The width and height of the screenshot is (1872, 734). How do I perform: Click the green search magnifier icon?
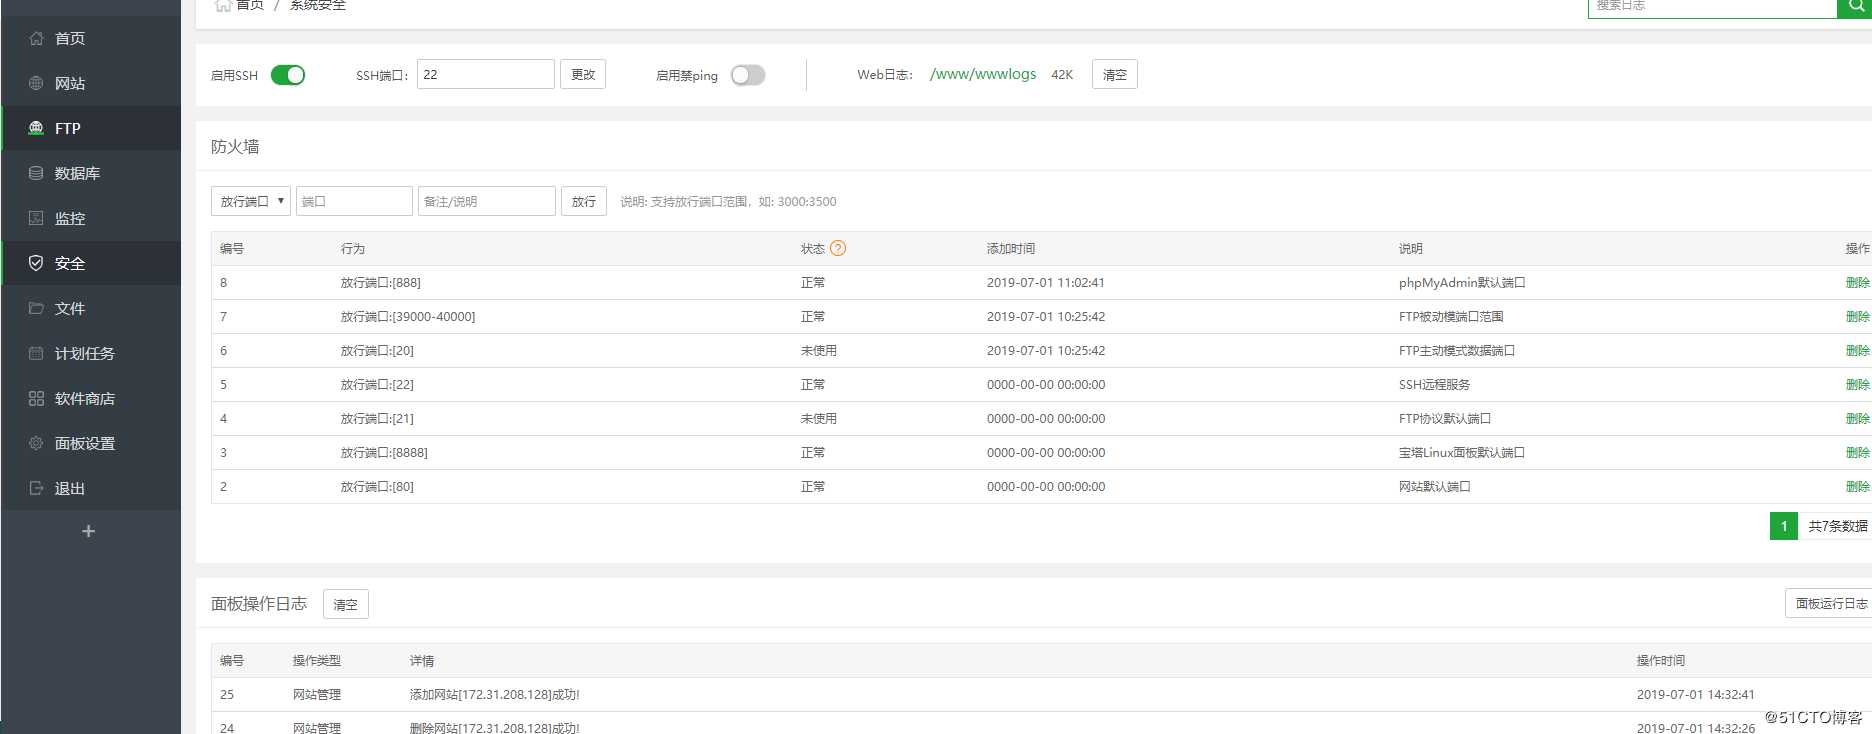coord(1855,6)
